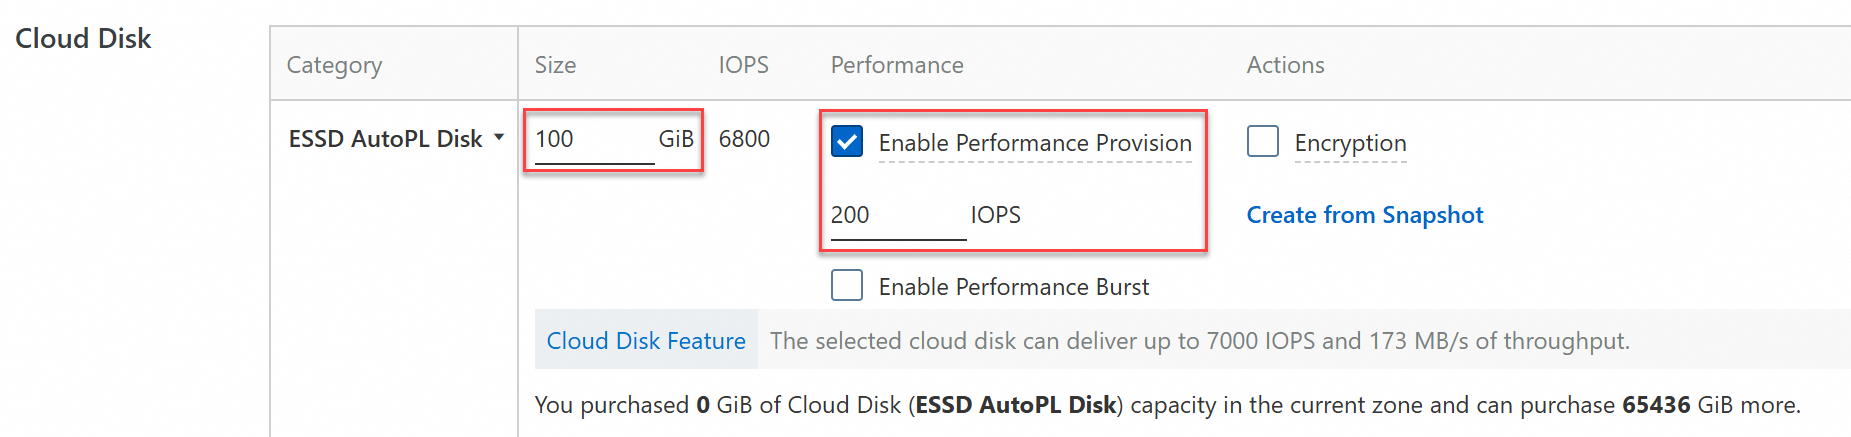Open the Cloud Disk Feature link
Viewport: 1851px width, 437px height.
point(646,341)
